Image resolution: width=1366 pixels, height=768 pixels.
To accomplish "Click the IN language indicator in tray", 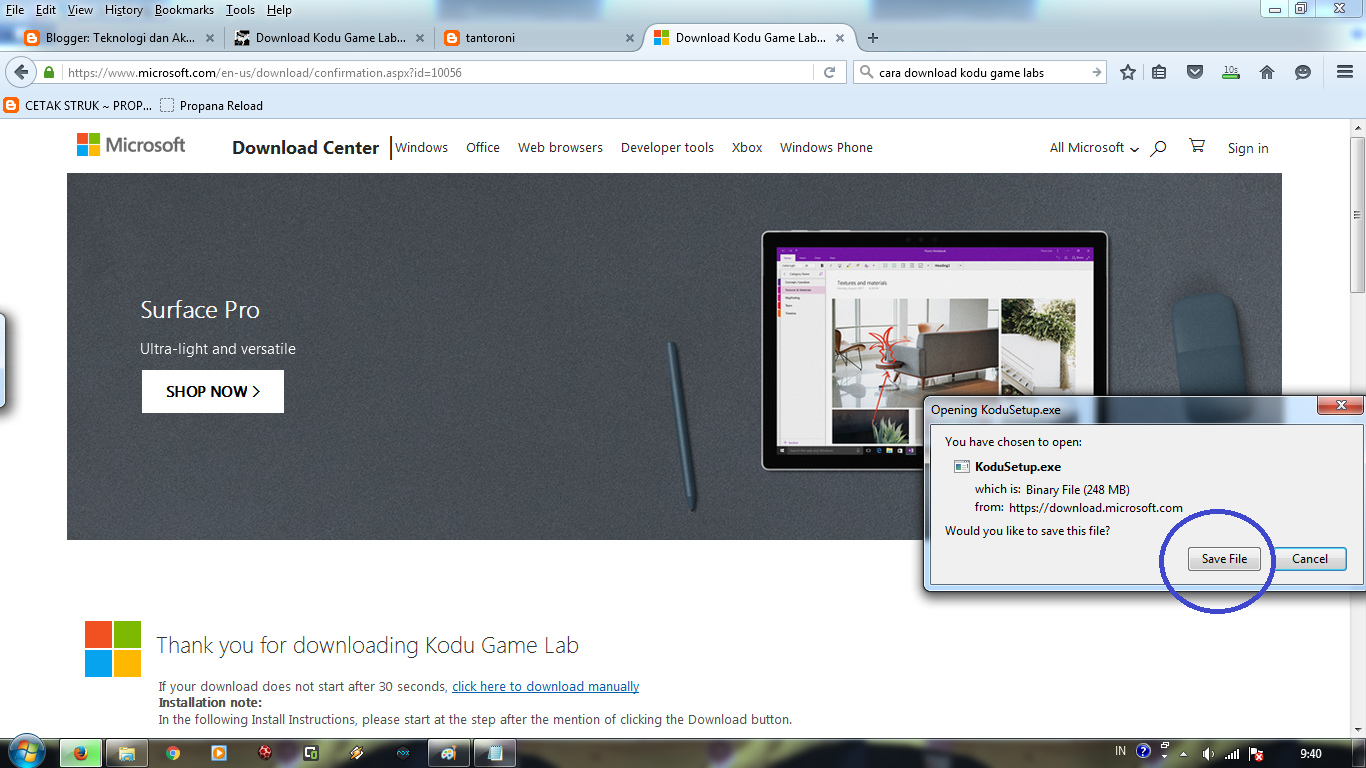I will pos(1120,752).
